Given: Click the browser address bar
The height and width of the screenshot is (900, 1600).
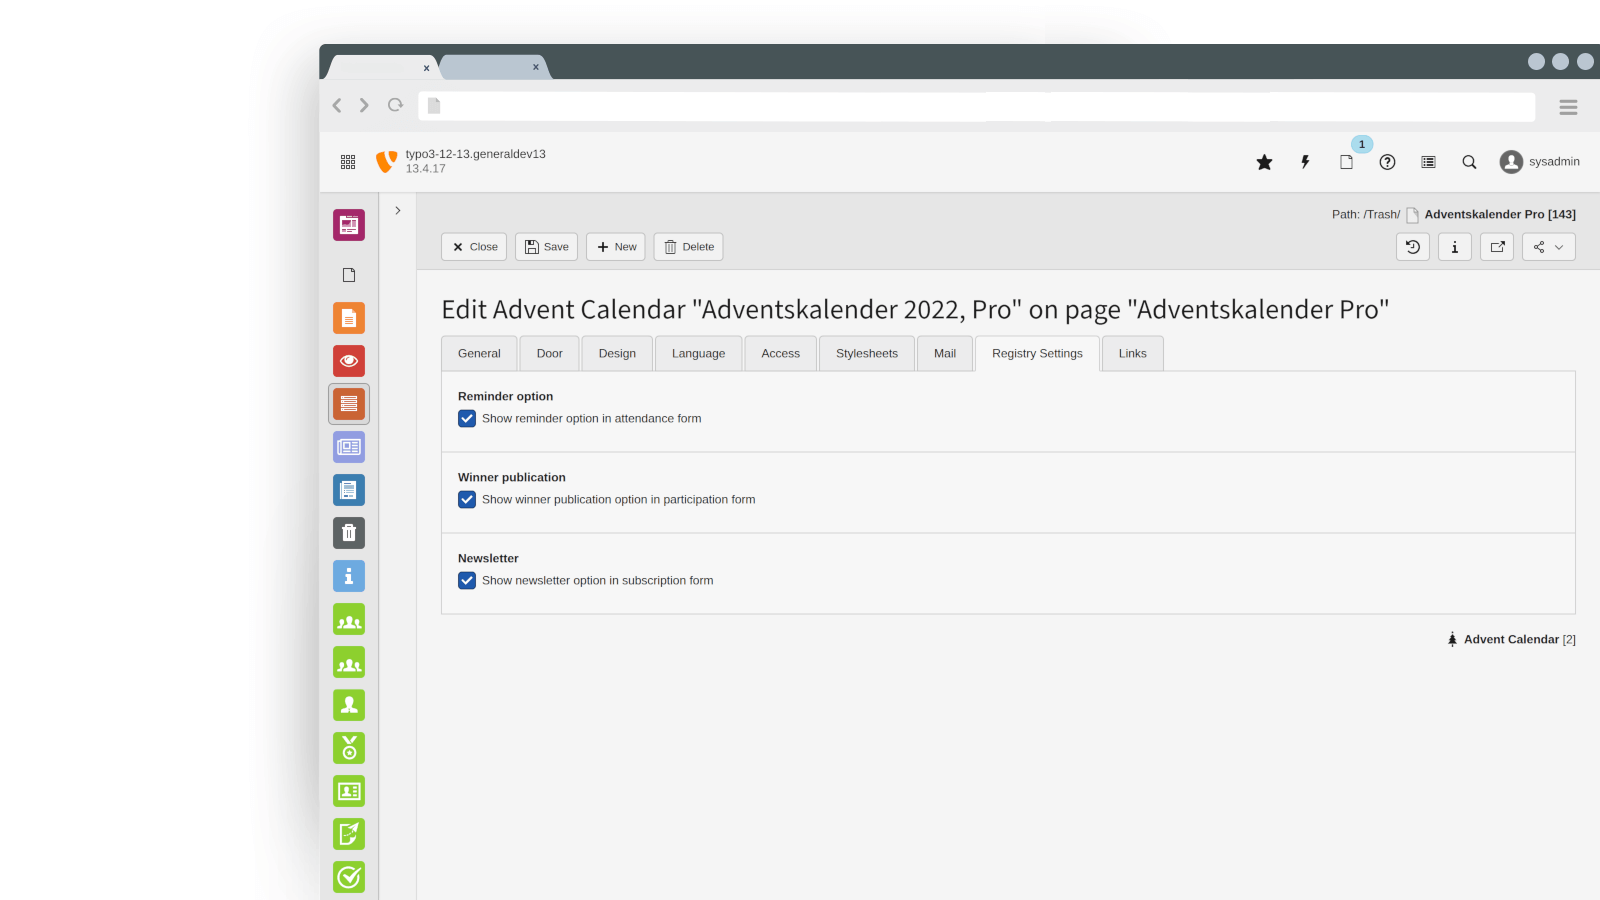Looking at the screenshot, I should click(x=977, y=106).
